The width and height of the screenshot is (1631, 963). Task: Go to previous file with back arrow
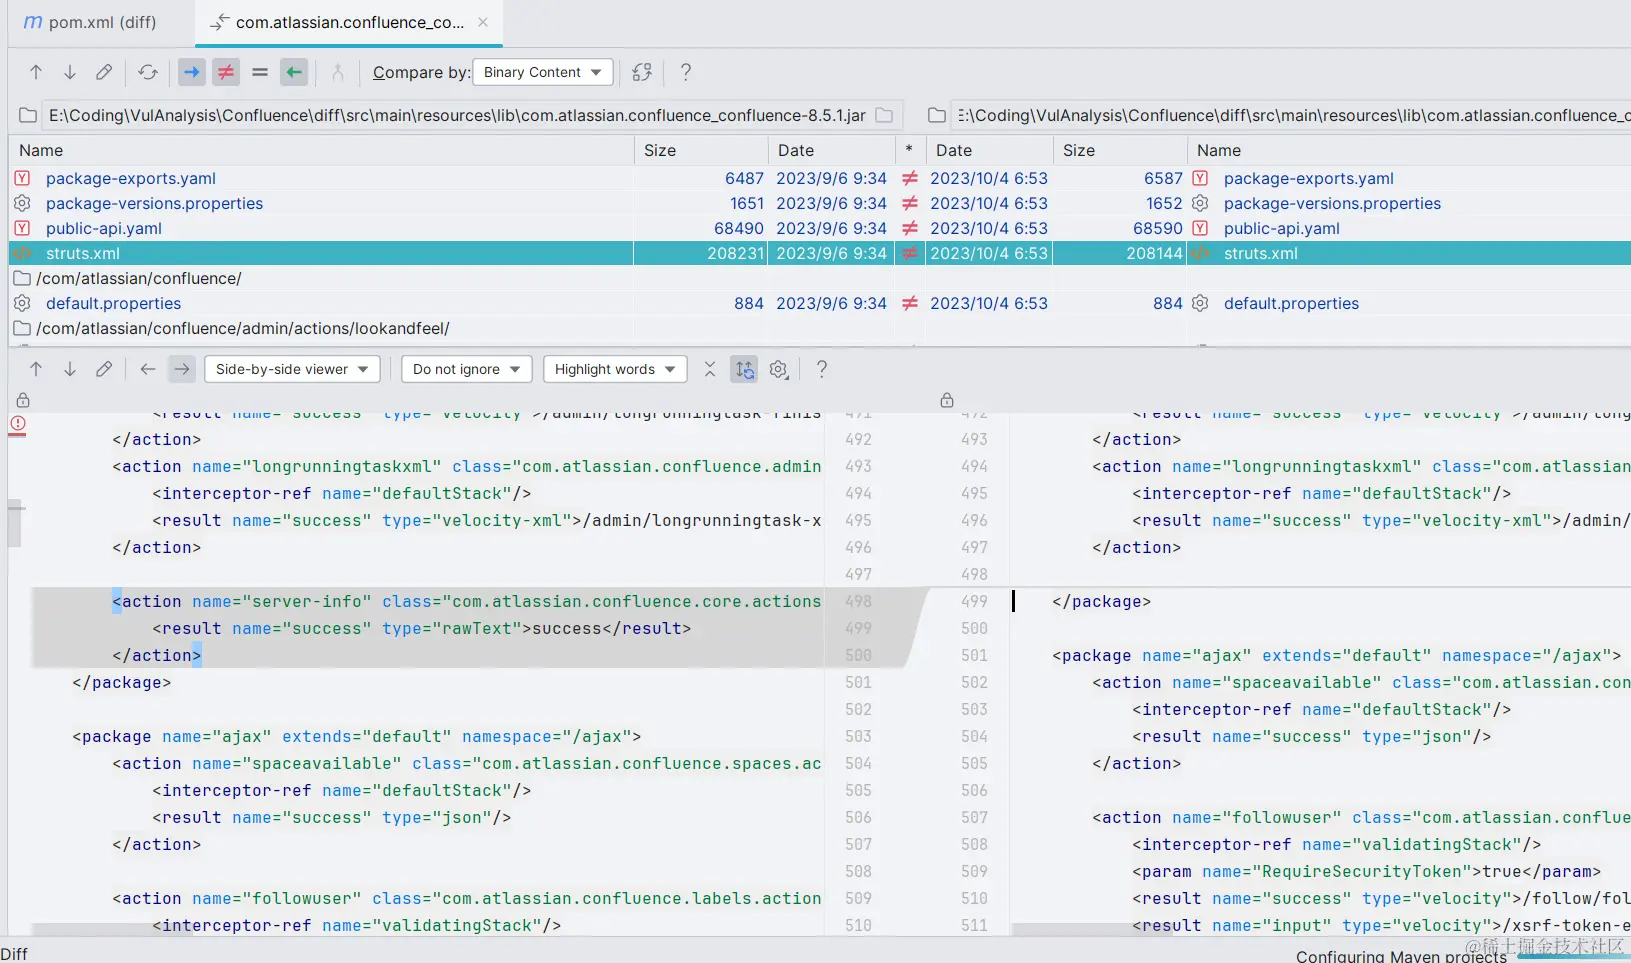[148, 369]
